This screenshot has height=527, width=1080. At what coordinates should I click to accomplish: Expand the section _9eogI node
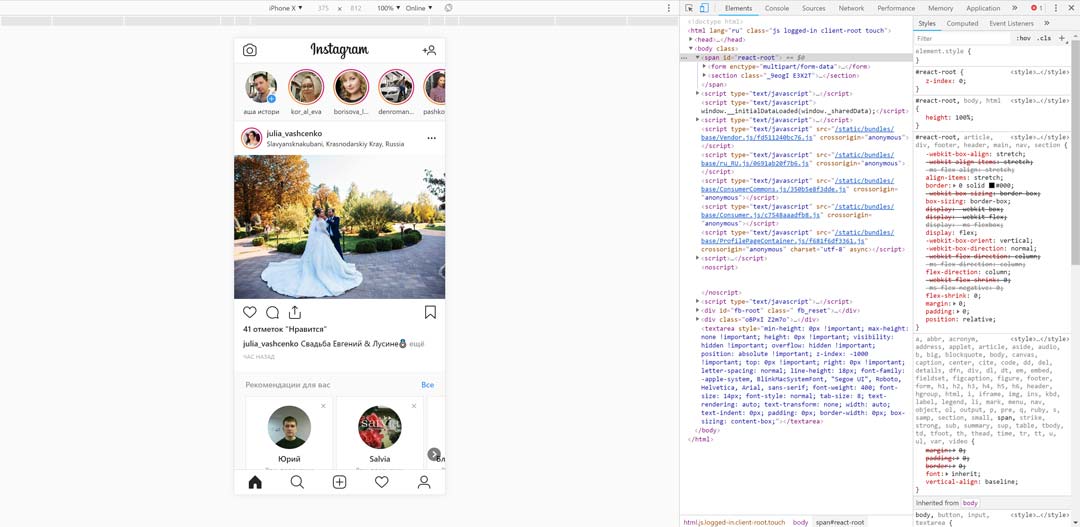point(704,76)
